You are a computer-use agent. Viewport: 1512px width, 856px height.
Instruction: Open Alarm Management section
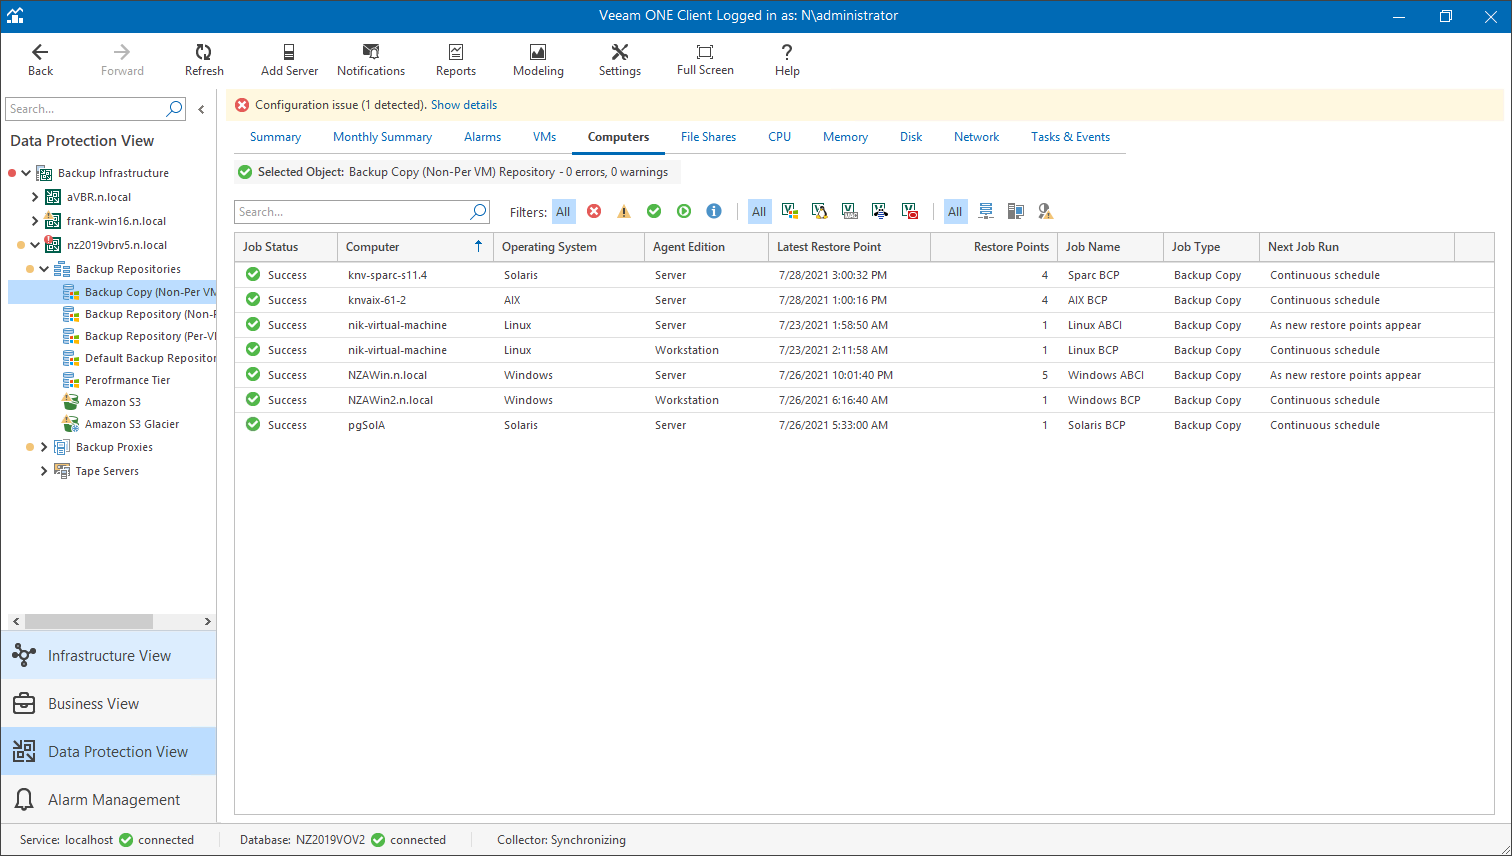click(x=108, y=800)
